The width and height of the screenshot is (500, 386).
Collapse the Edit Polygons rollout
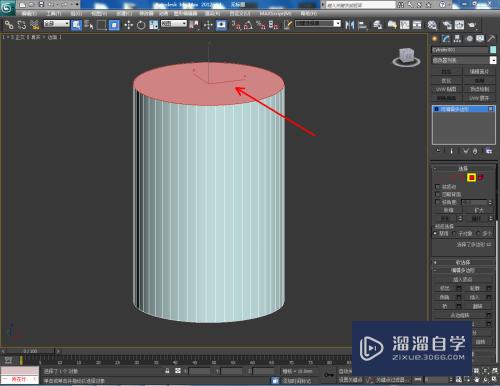tap(463, 270)
